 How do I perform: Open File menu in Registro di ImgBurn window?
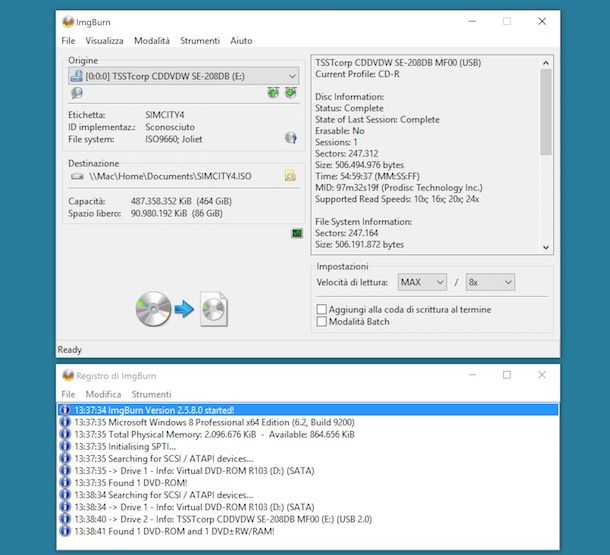coord(68,394)
